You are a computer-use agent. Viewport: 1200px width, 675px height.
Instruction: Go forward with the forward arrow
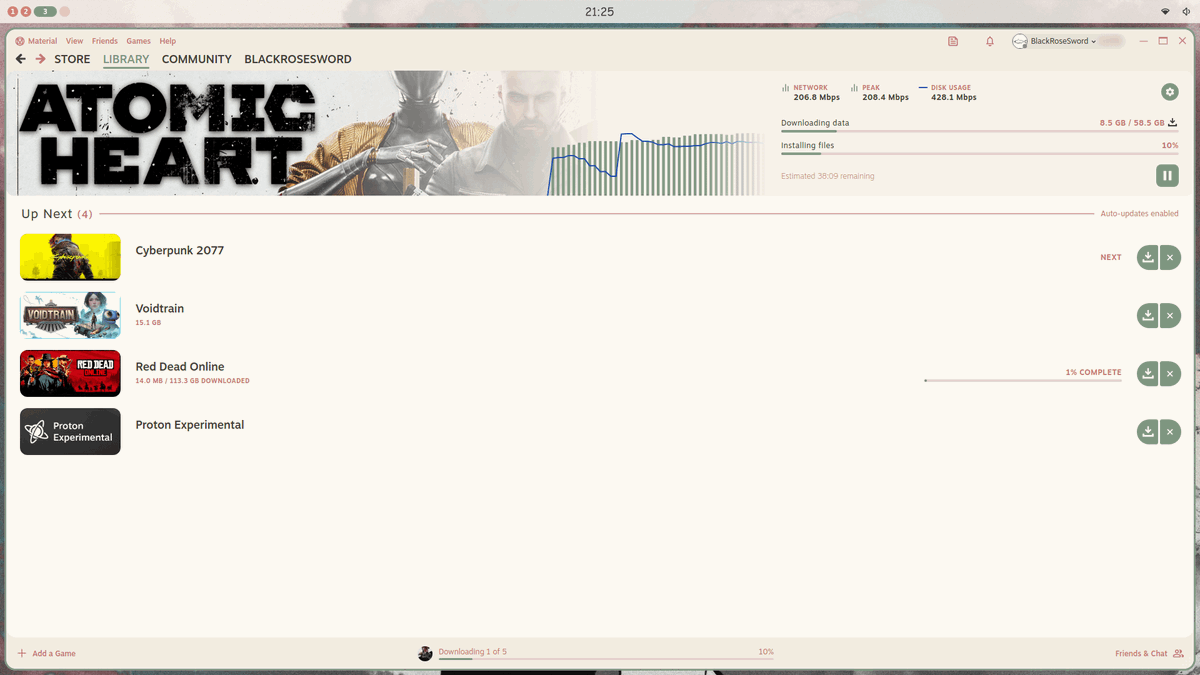(x=40, y=59)
